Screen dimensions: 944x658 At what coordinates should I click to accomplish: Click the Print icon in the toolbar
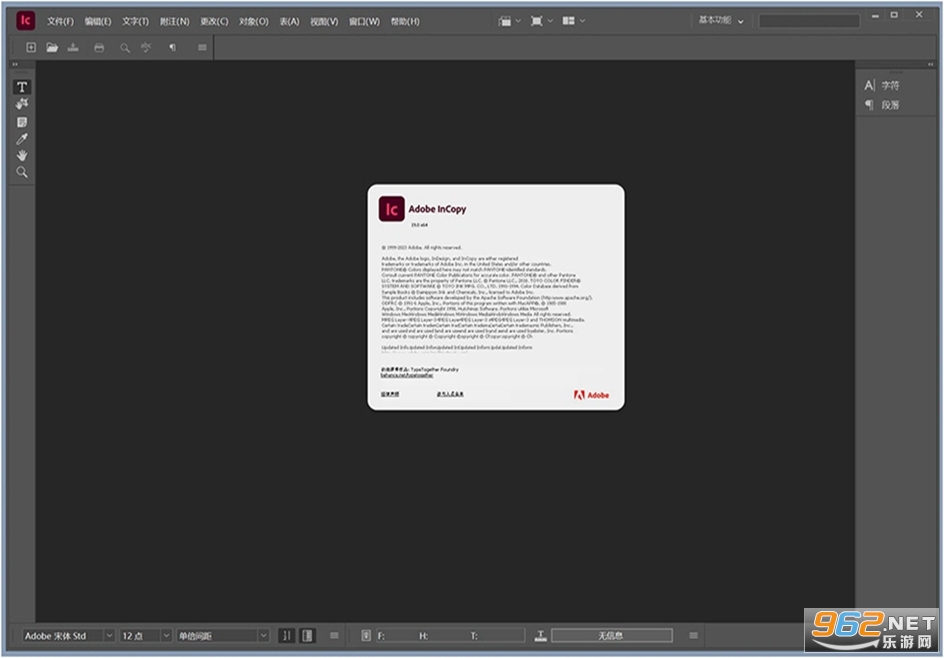tap(99, 48)
